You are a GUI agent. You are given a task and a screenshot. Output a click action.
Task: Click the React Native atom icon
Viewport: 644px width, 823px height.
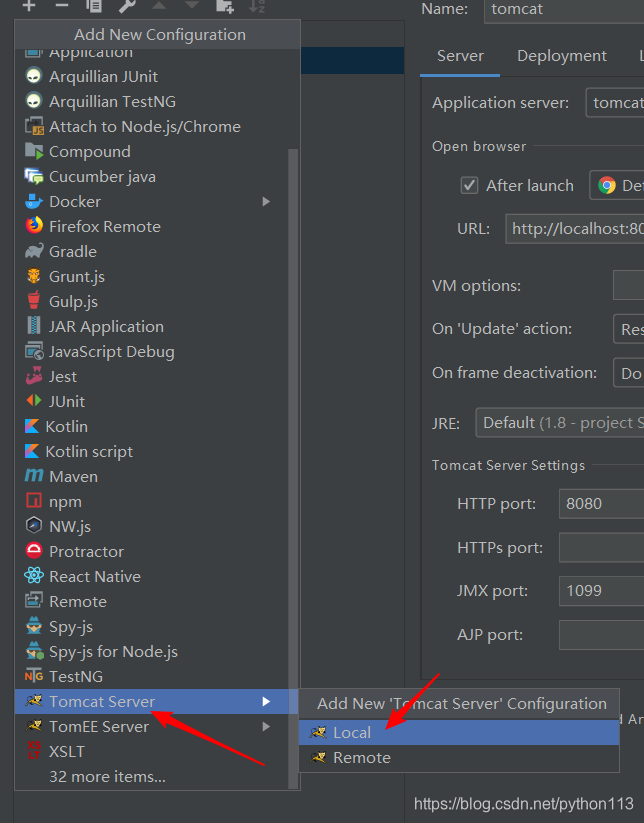pyautogui.click(x=34, y=576)
